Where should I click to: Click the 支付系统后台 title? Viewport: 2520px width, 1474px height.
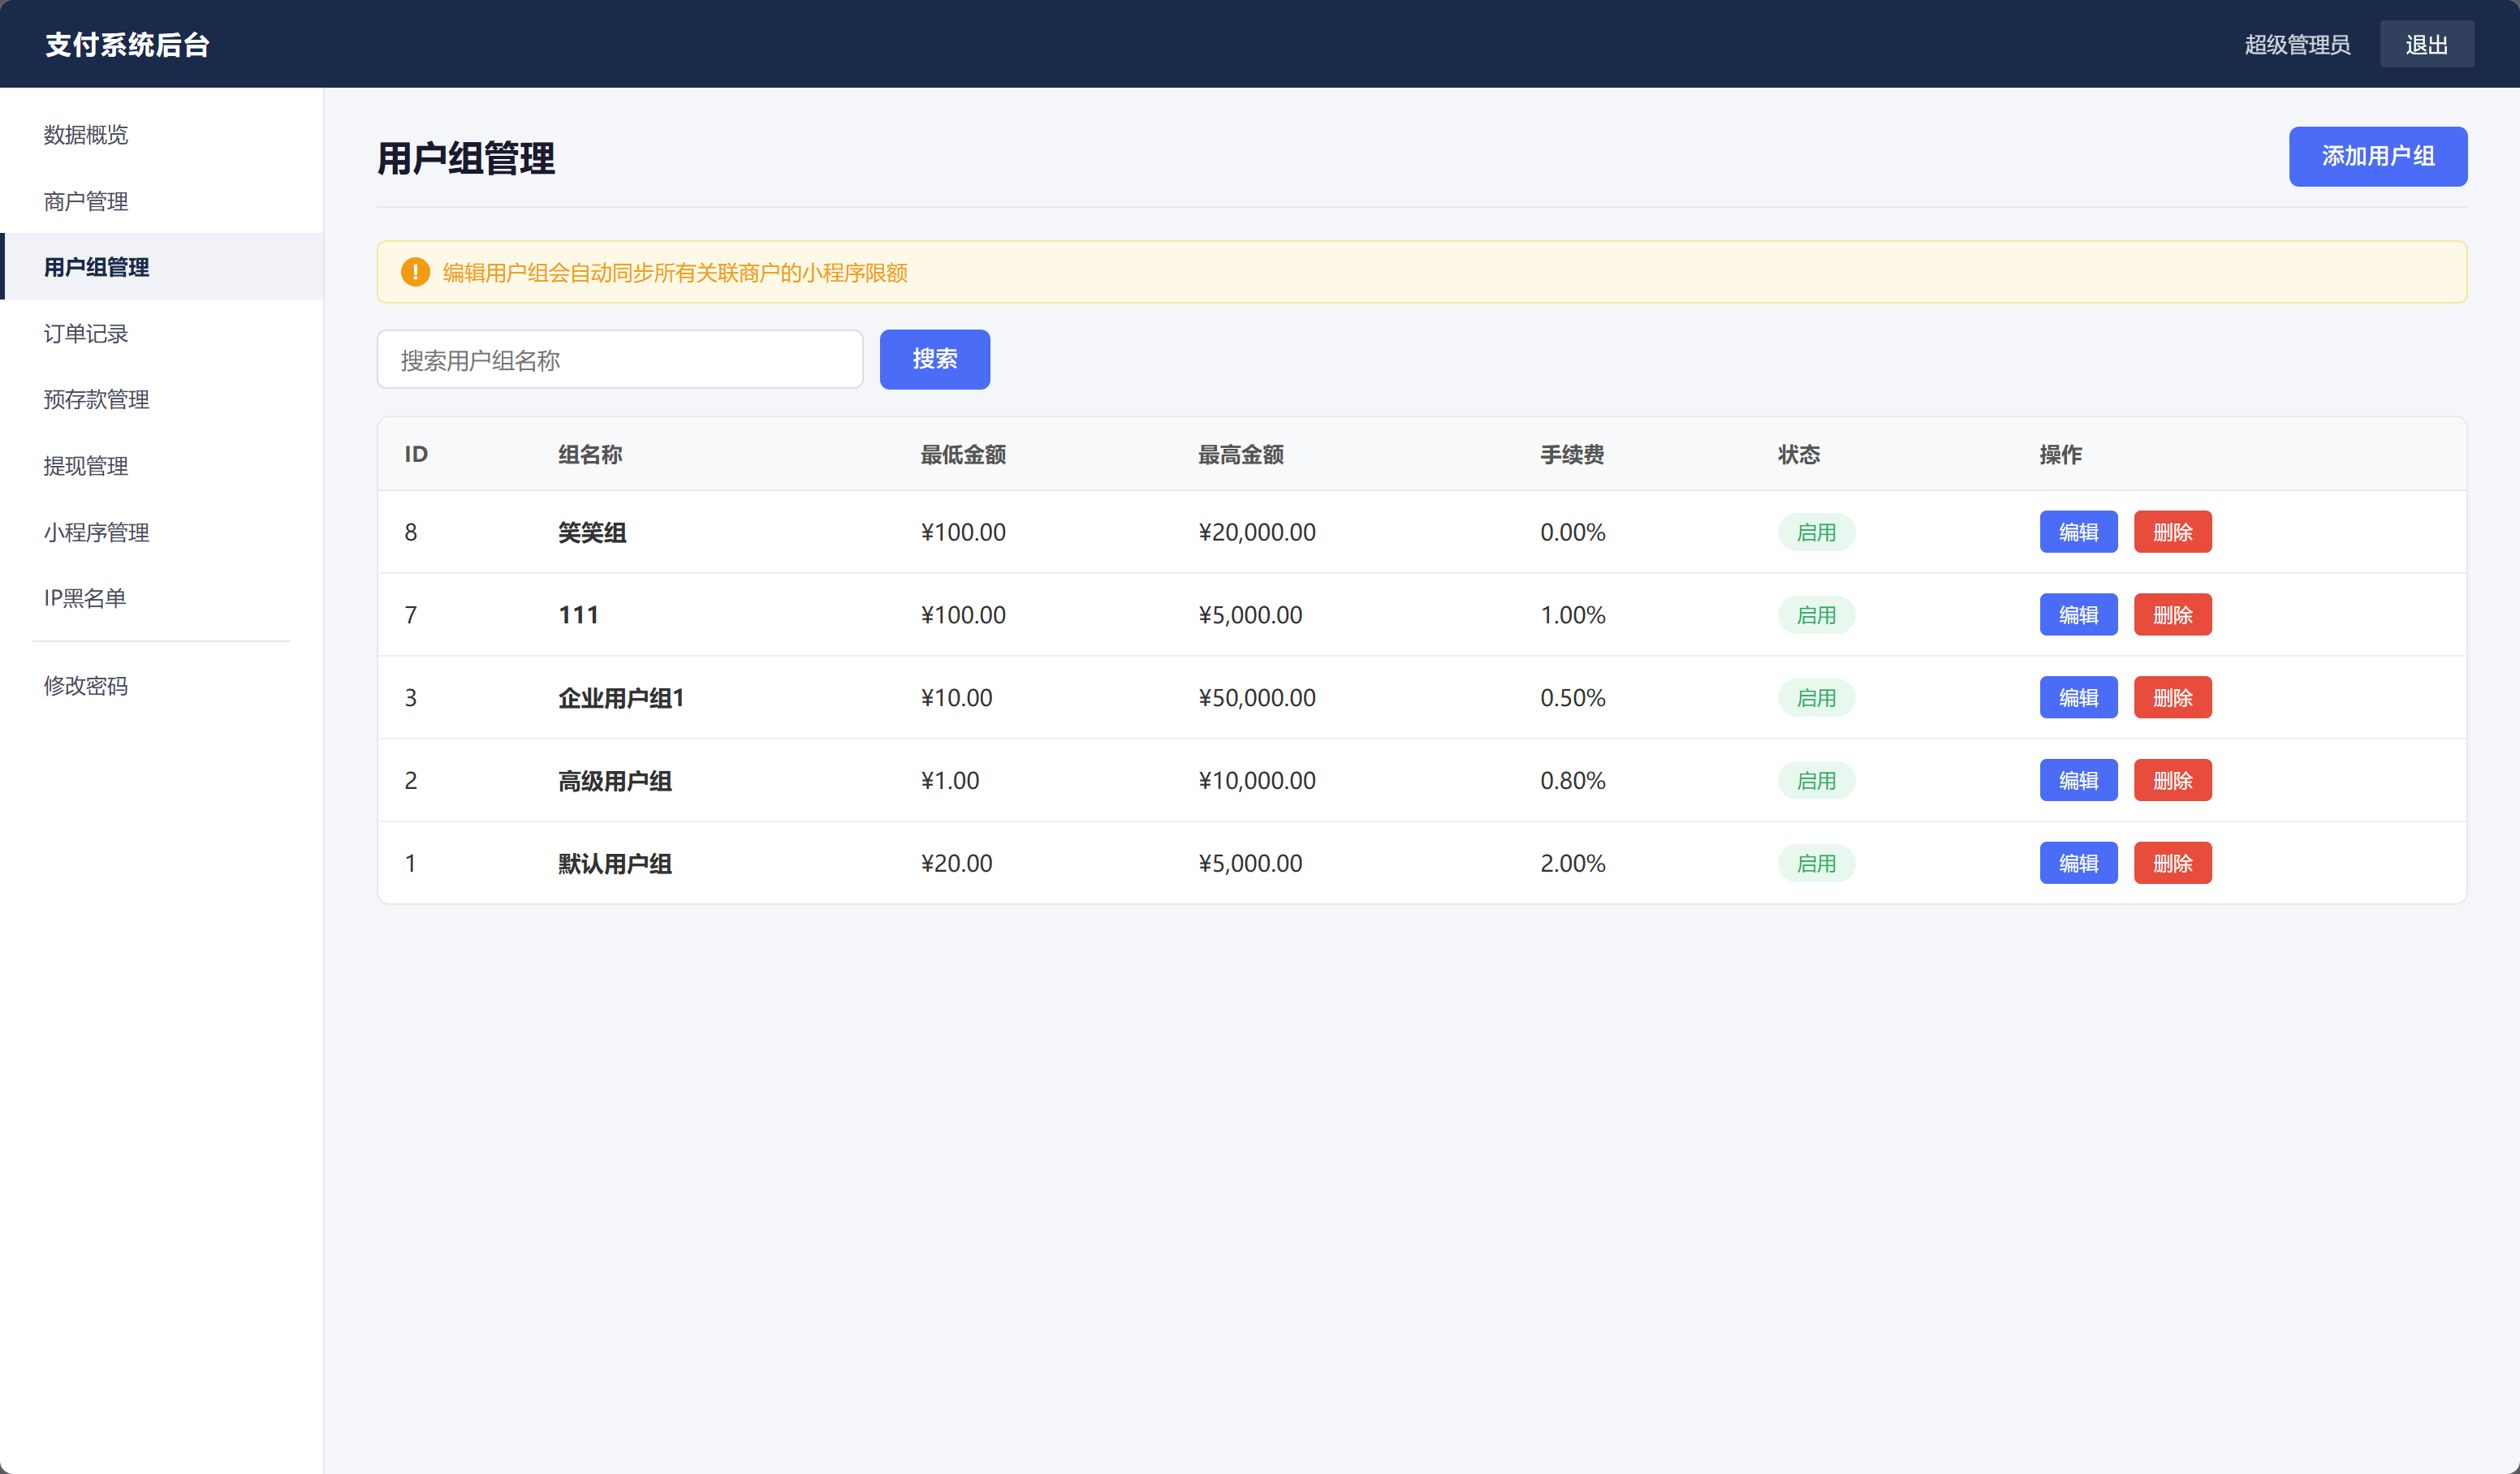(127, 44)
